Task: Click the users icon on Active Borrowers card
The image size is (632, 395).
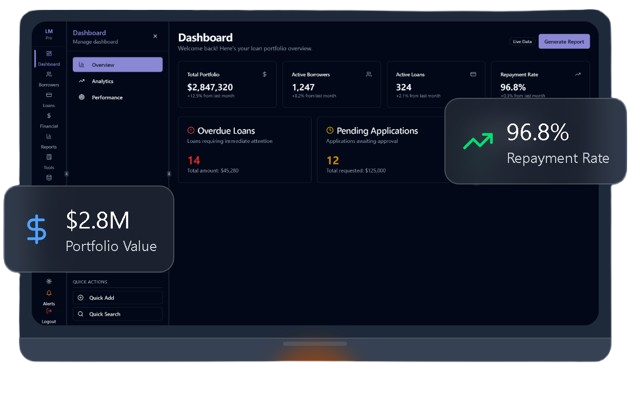Action: (368, 74)
